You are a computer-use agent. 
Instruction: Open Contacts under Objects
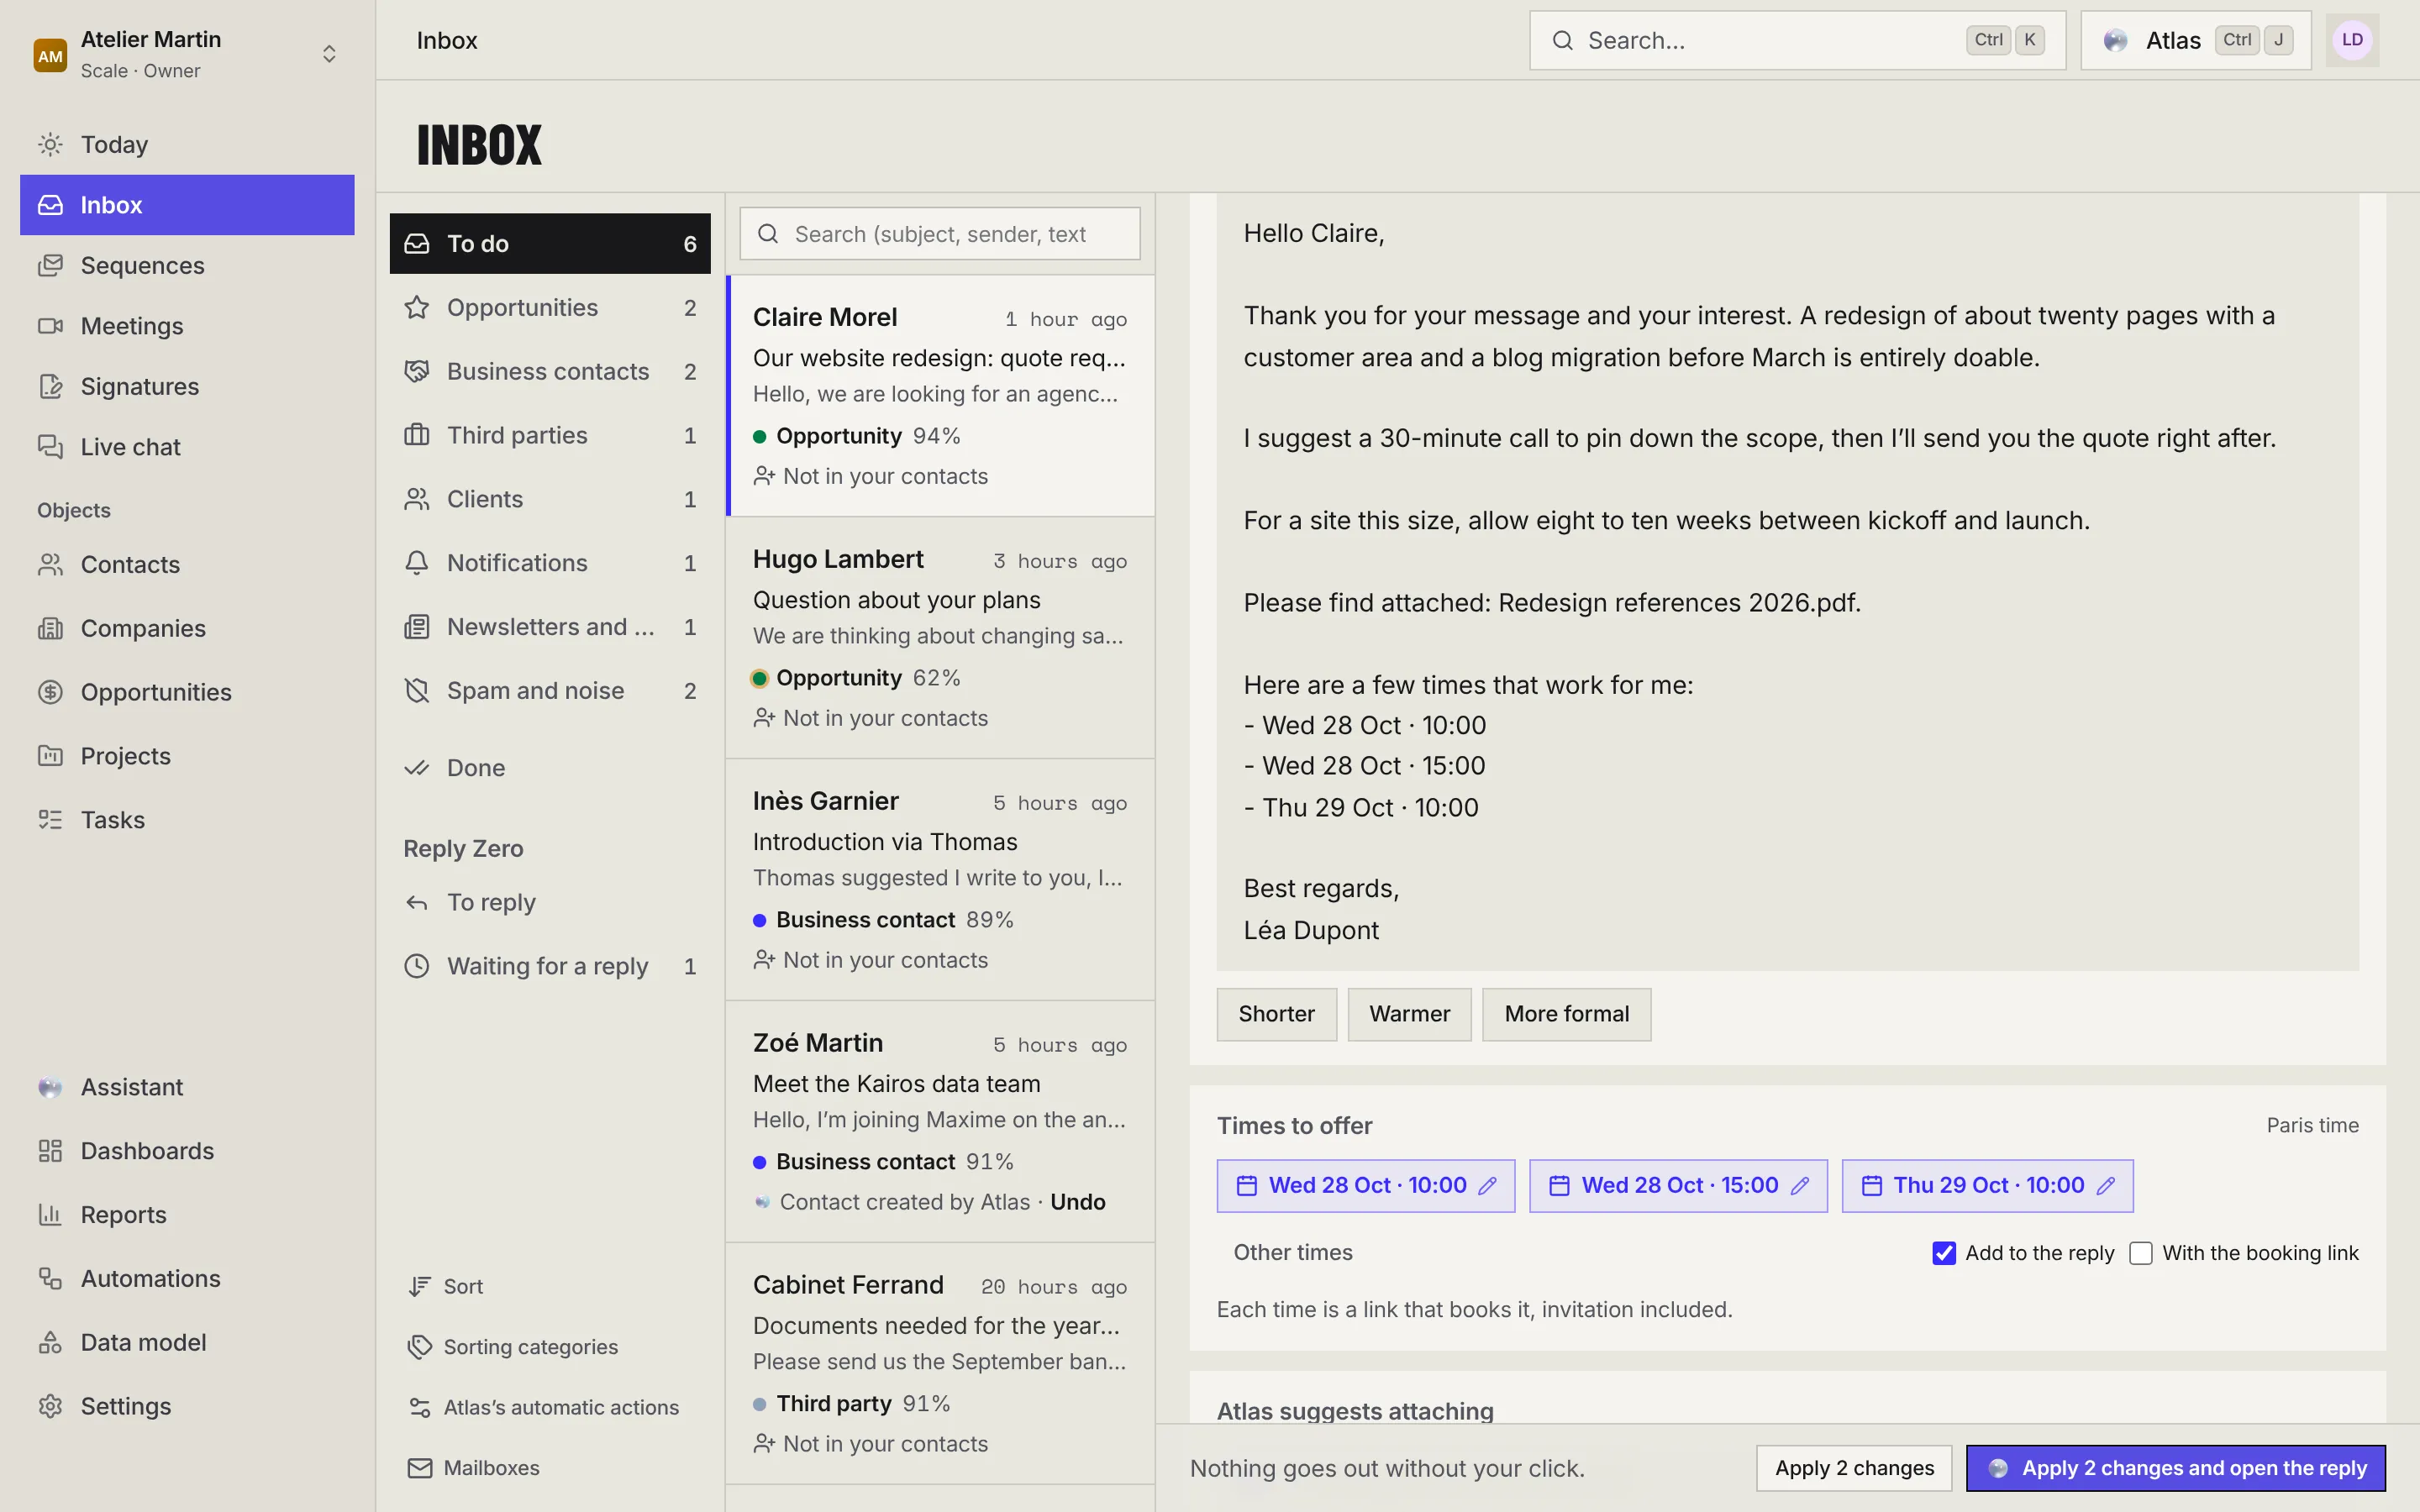coord(187,564)
